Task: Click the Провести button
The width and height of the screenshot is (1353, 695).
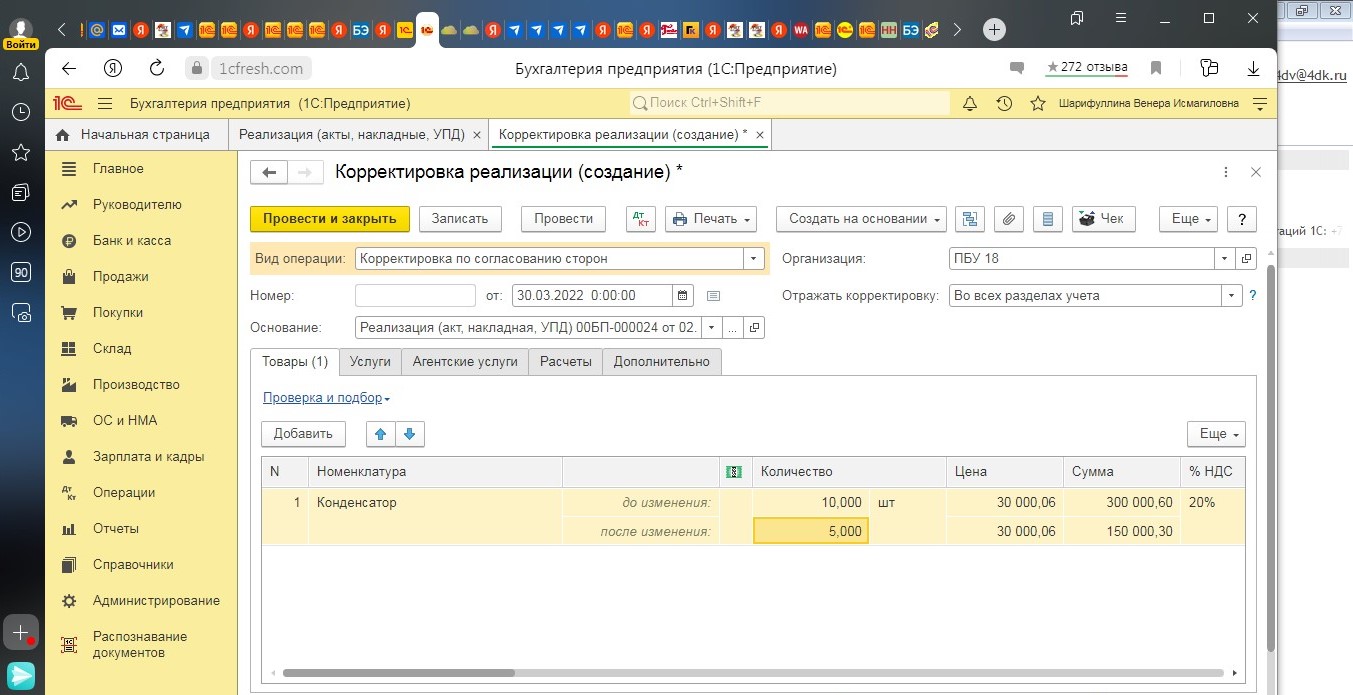Action: (563, 219)
